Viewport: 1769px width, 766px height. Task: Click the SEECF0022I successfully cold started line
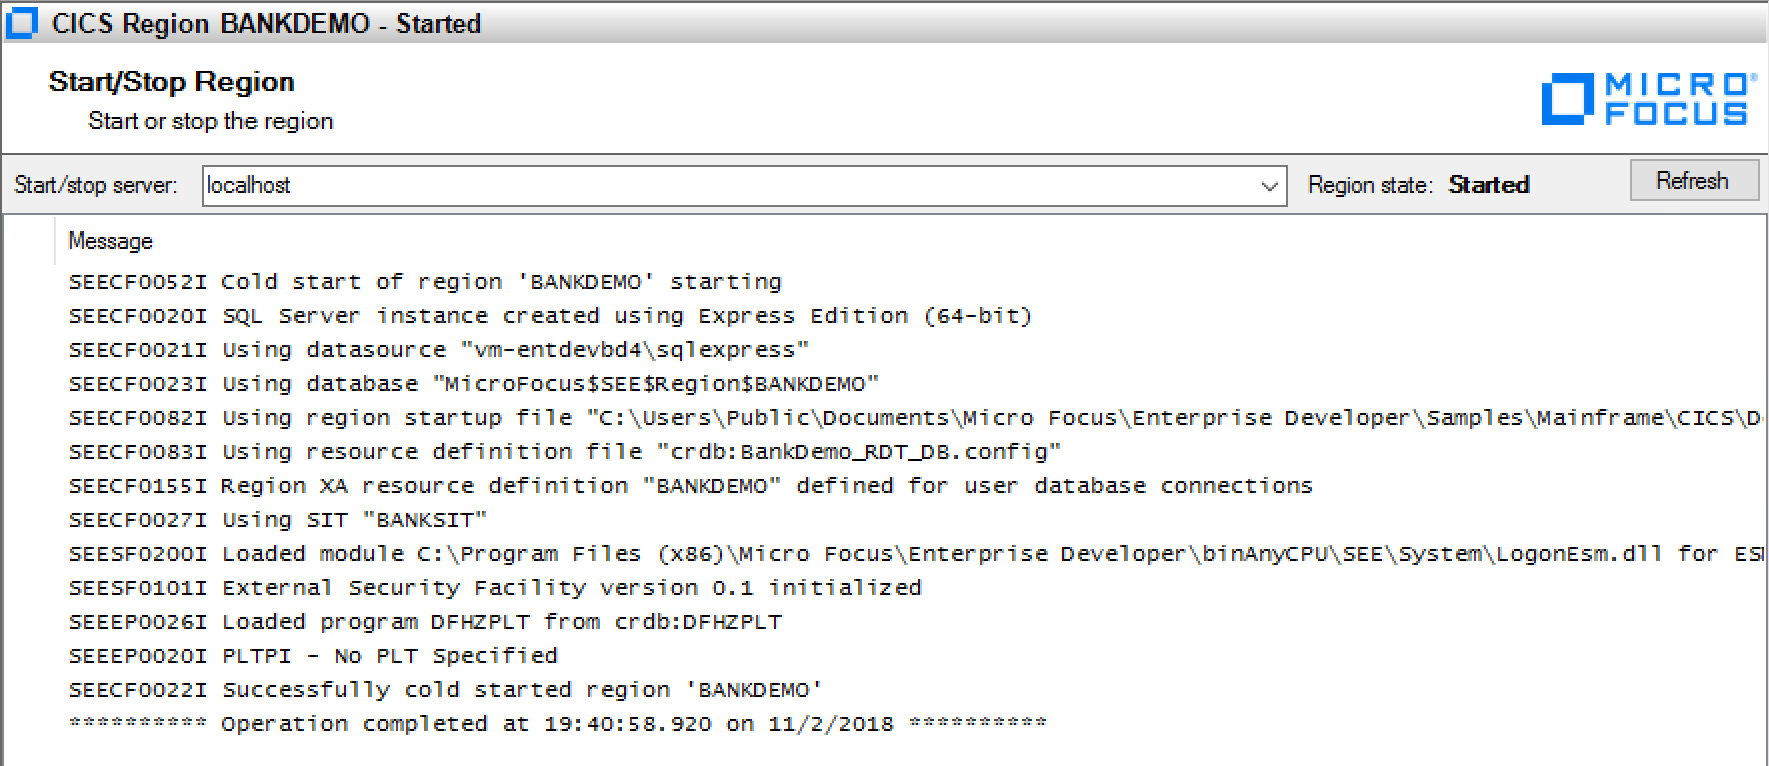point(444,689)
